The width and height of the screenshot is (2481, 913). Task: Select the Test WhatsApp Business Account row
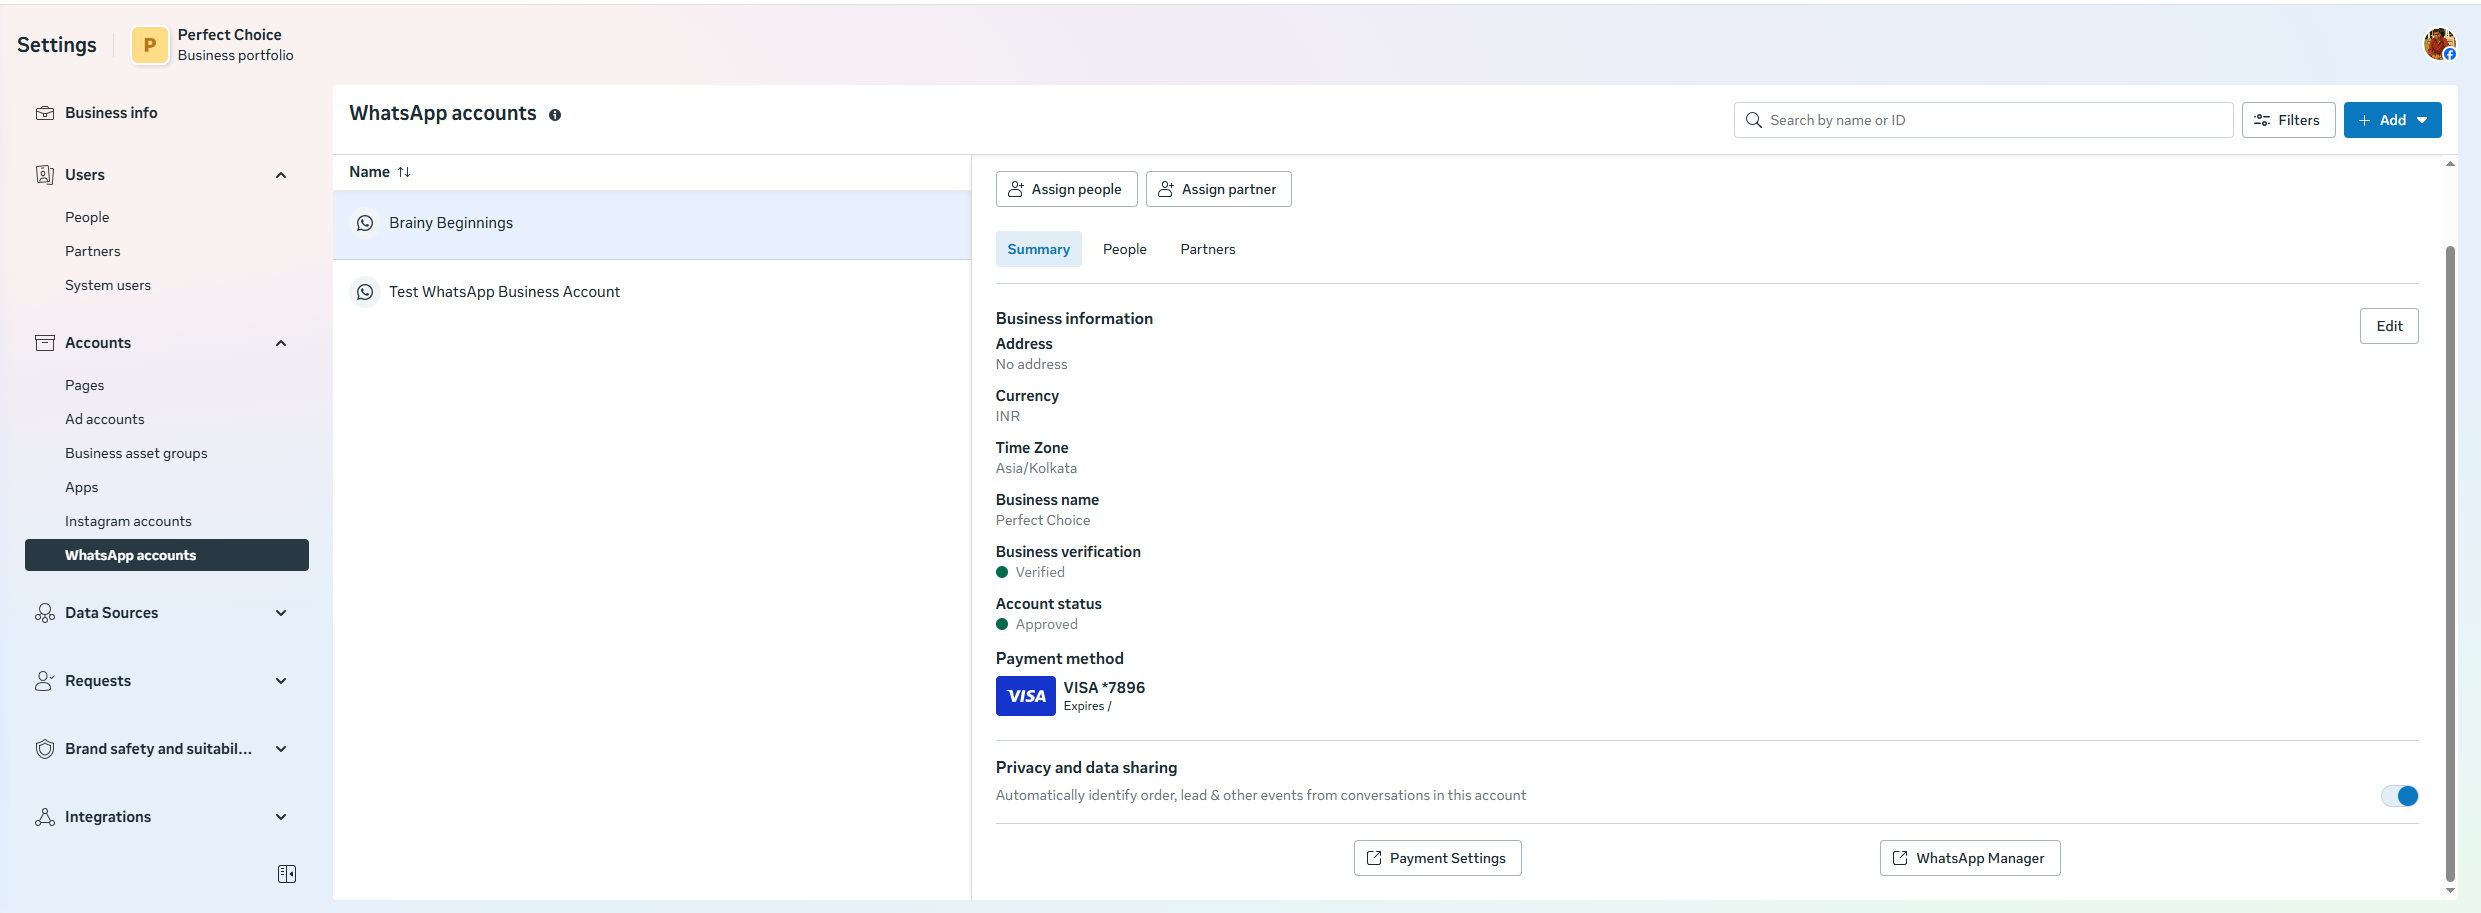click(652, 292)
